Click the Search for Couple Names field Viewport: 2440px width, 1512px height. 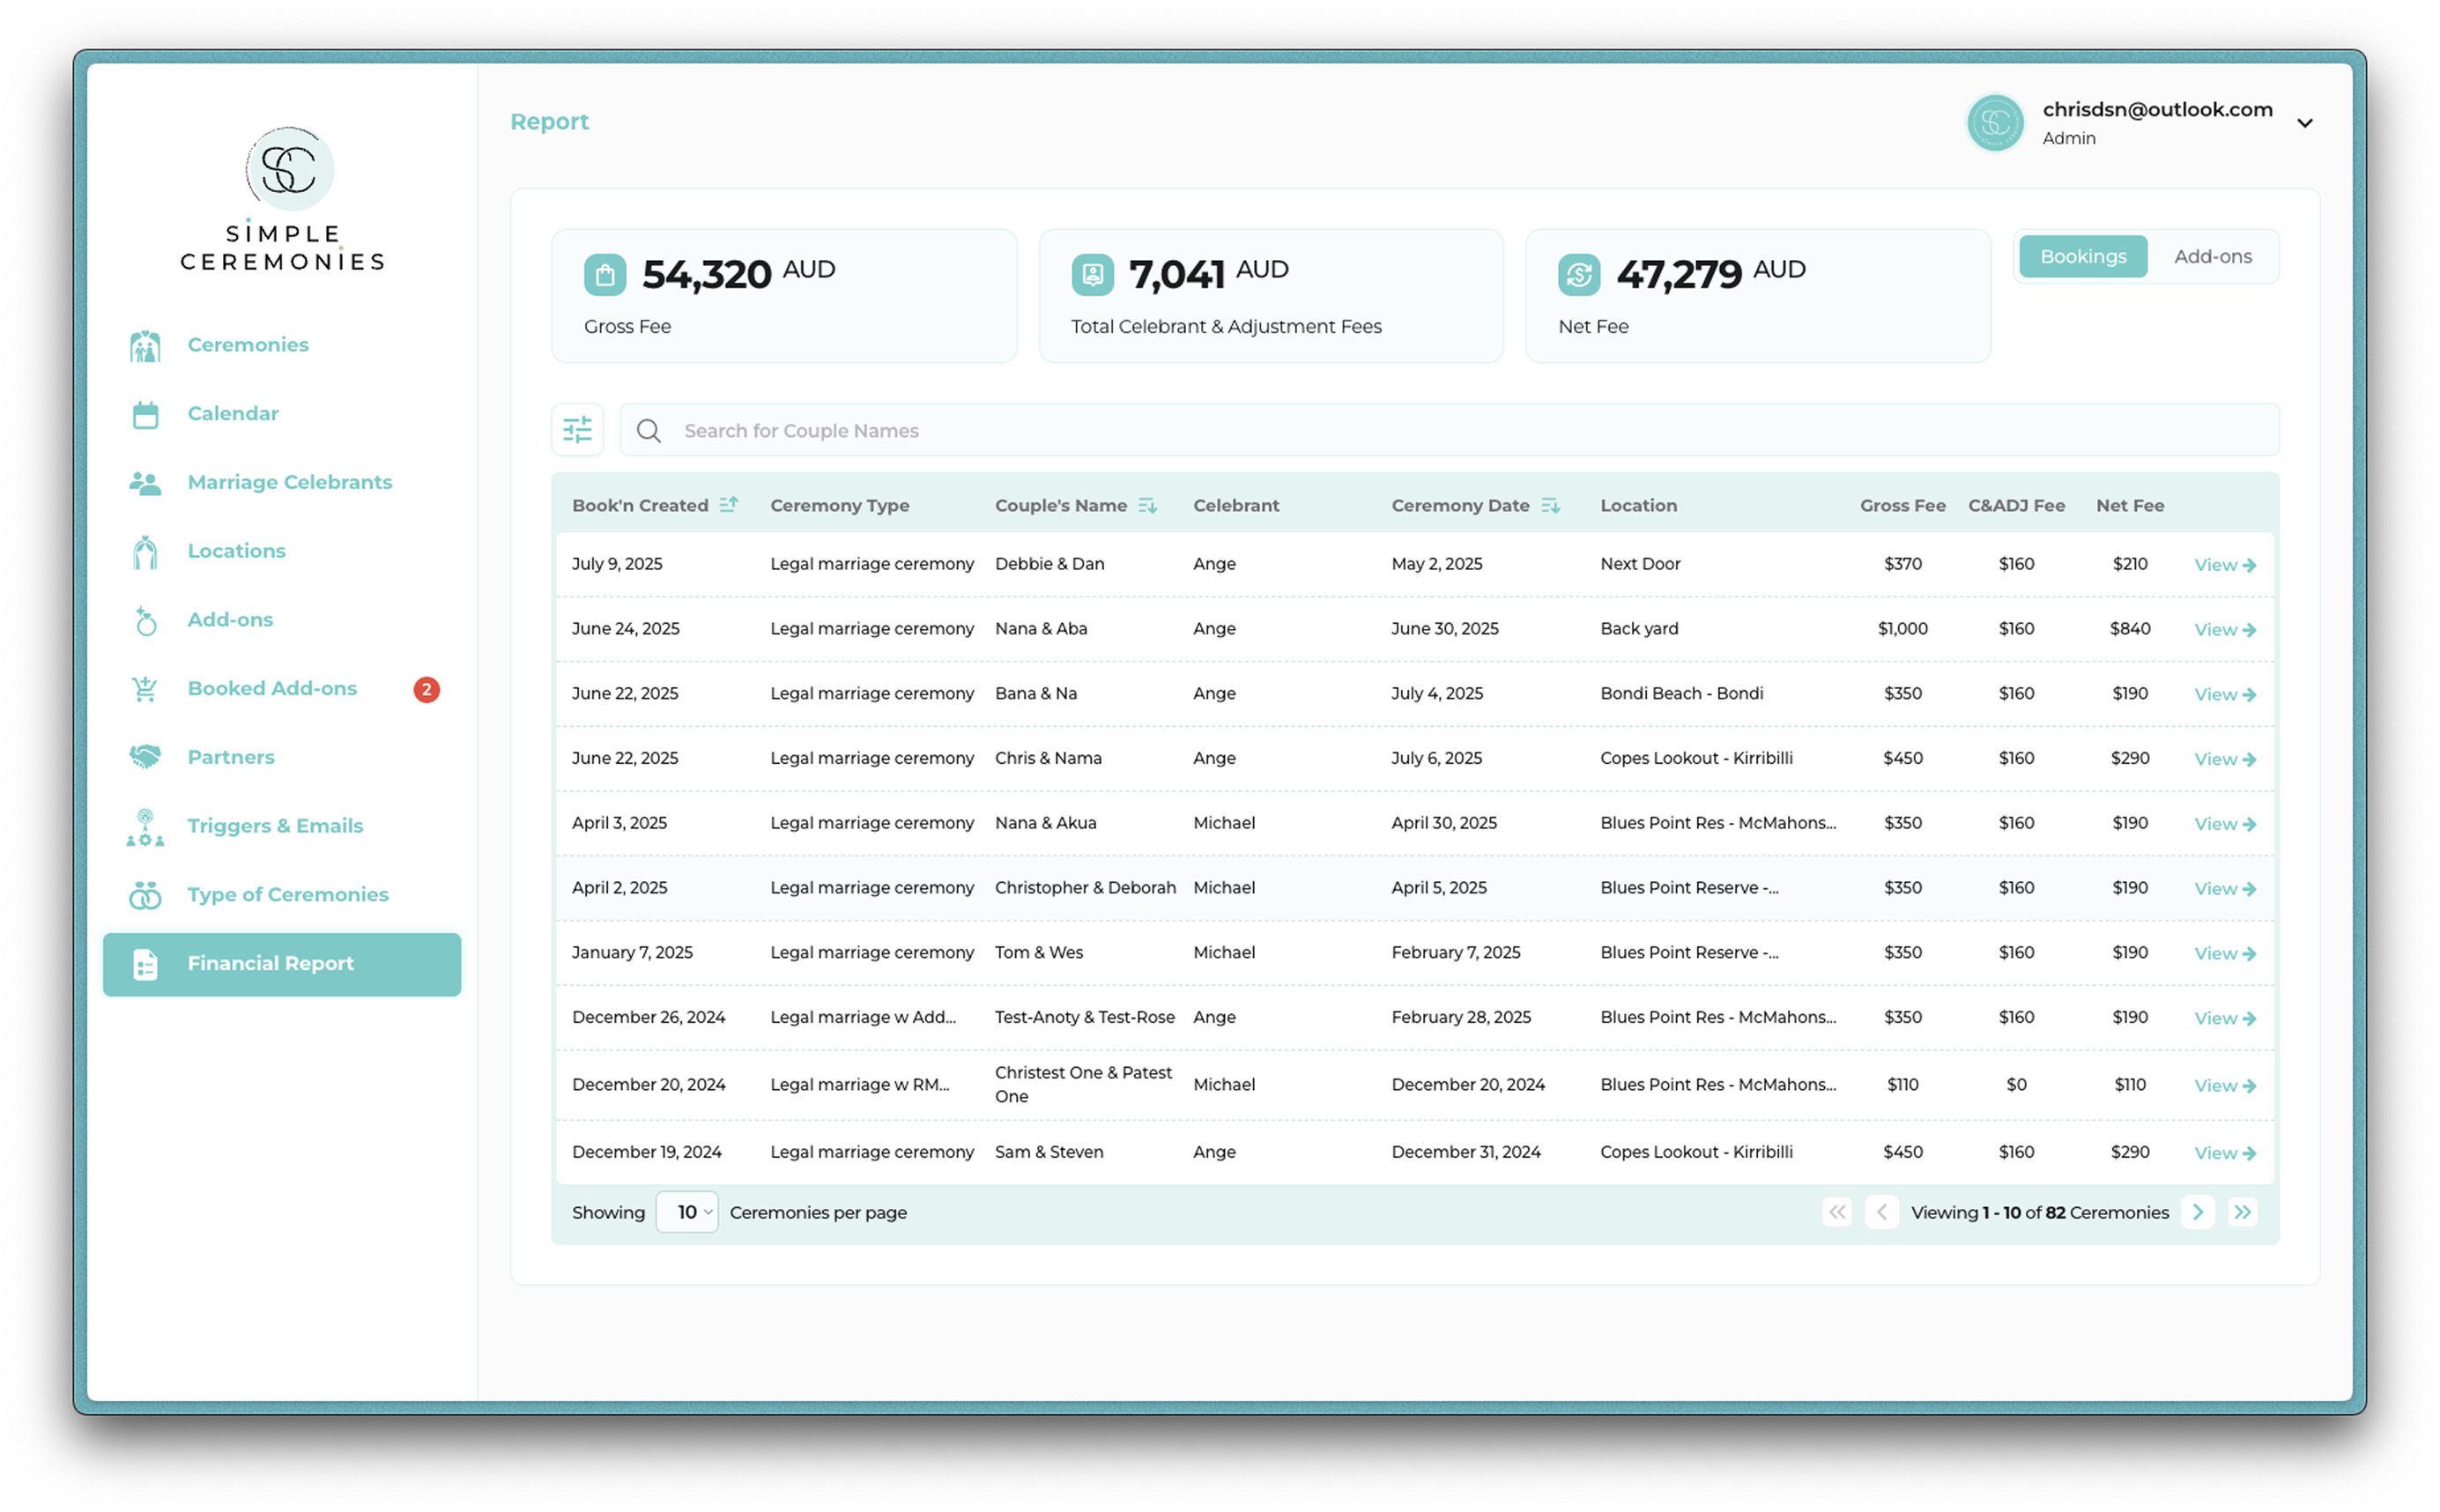[x=1450, y=431]
